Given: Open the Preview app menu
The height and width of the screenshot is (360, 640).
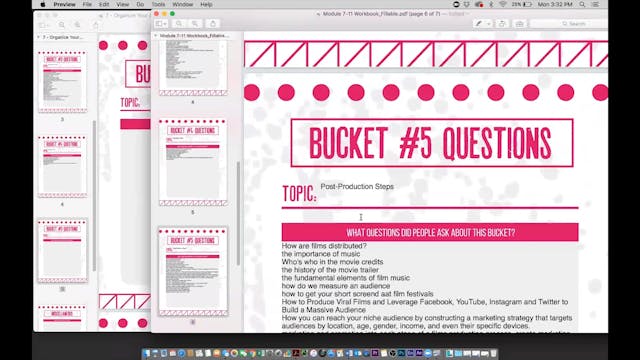Looking at the screenshot, I should pos(64,4).
